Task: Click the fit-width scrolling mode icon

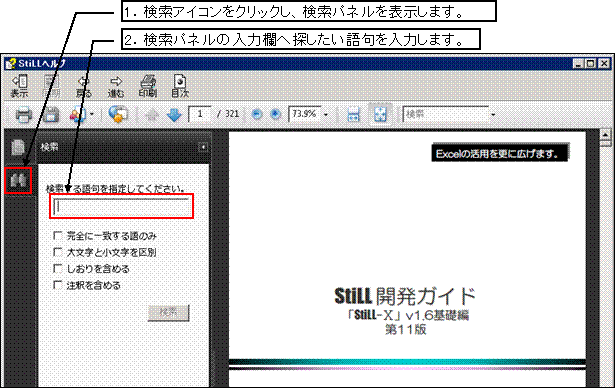Action: point(353,115)
